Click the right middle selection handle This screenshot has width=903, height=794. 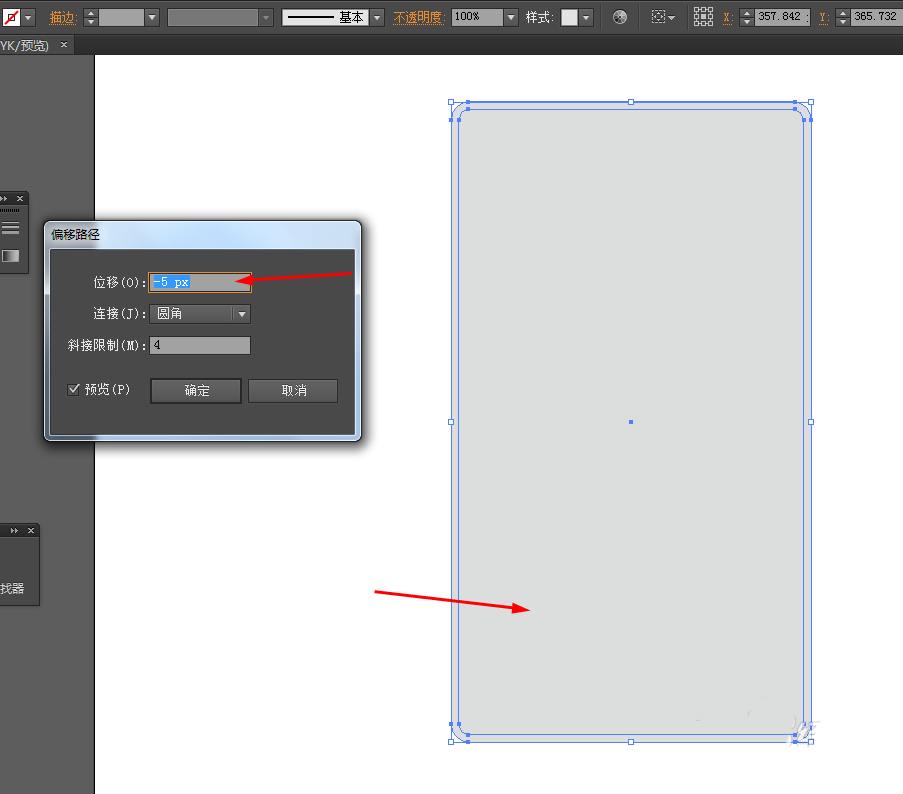pos(811,422)
